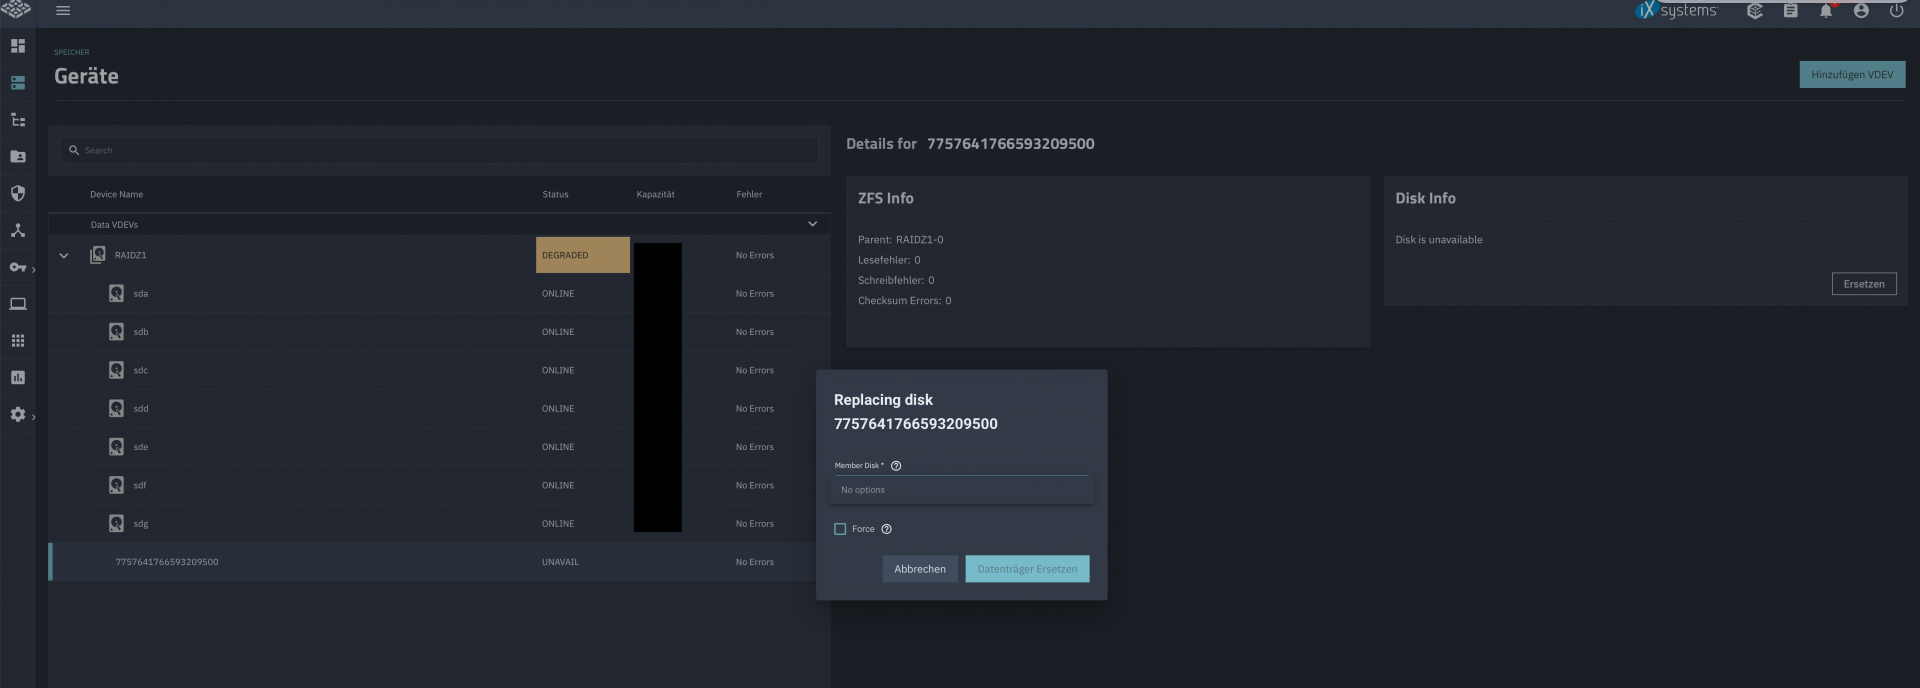Click the disk icon for sdc
The width and height of the screenshot is (1920, 688).
[116, 370]
